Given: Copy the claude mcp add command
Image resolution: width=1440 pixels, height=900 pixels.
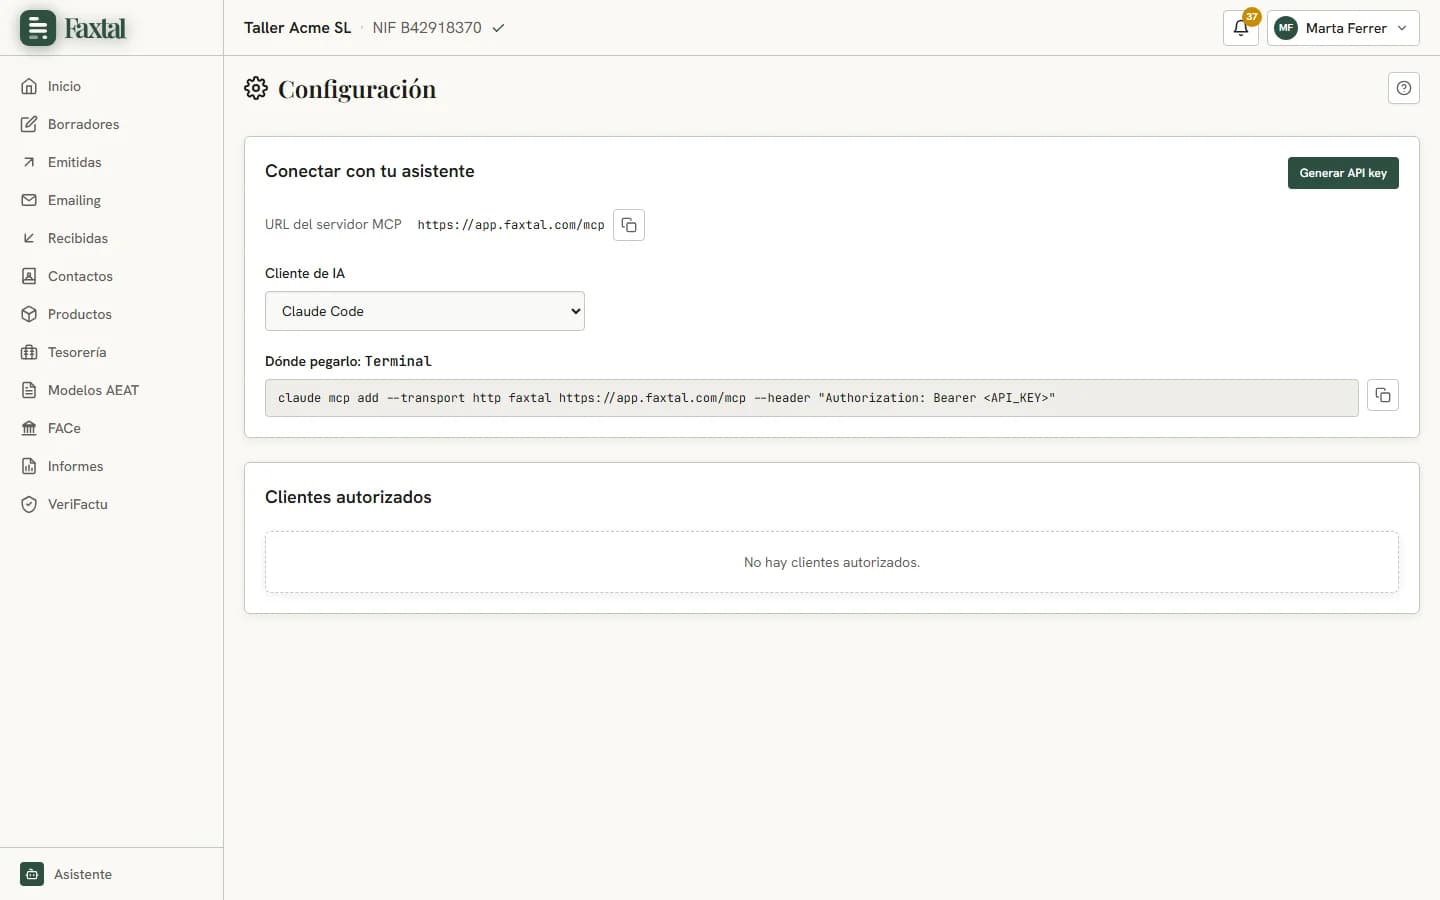Looking at the screenshot, I should [1383, 396].
